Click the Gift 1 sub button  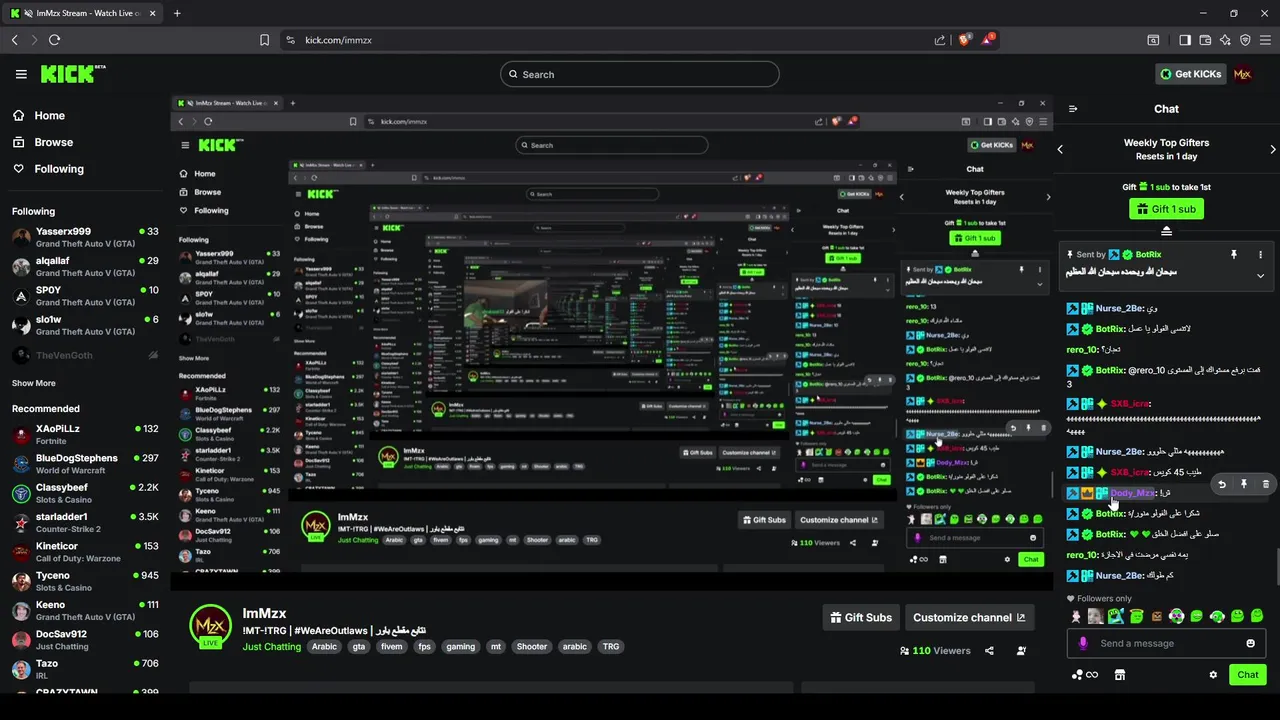coord(1166,209)
